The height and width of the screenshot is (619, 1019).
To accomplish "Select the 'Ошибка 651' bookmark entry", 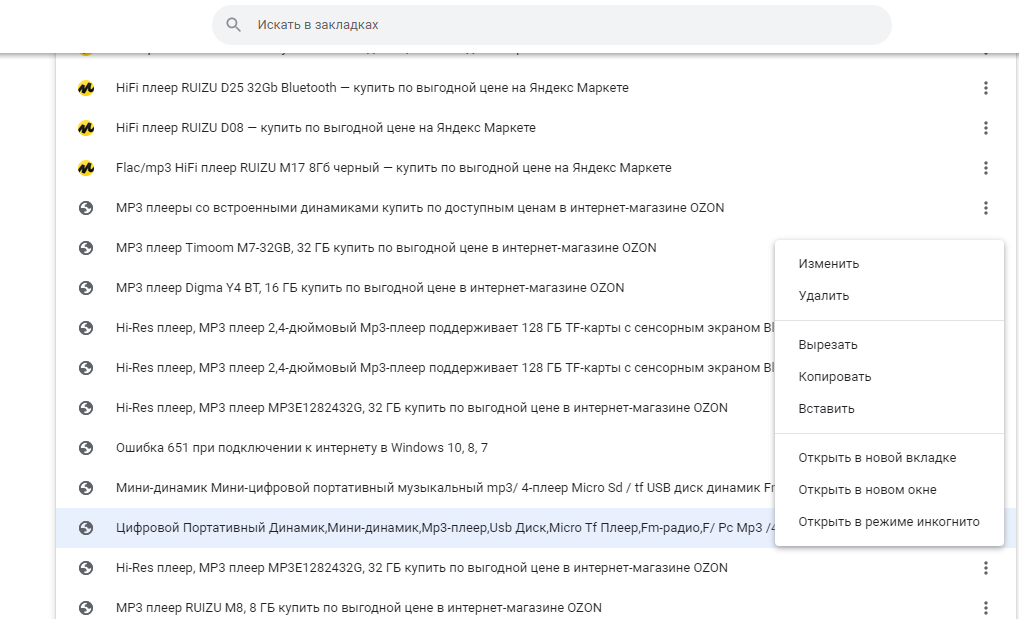I will (301, 448).
